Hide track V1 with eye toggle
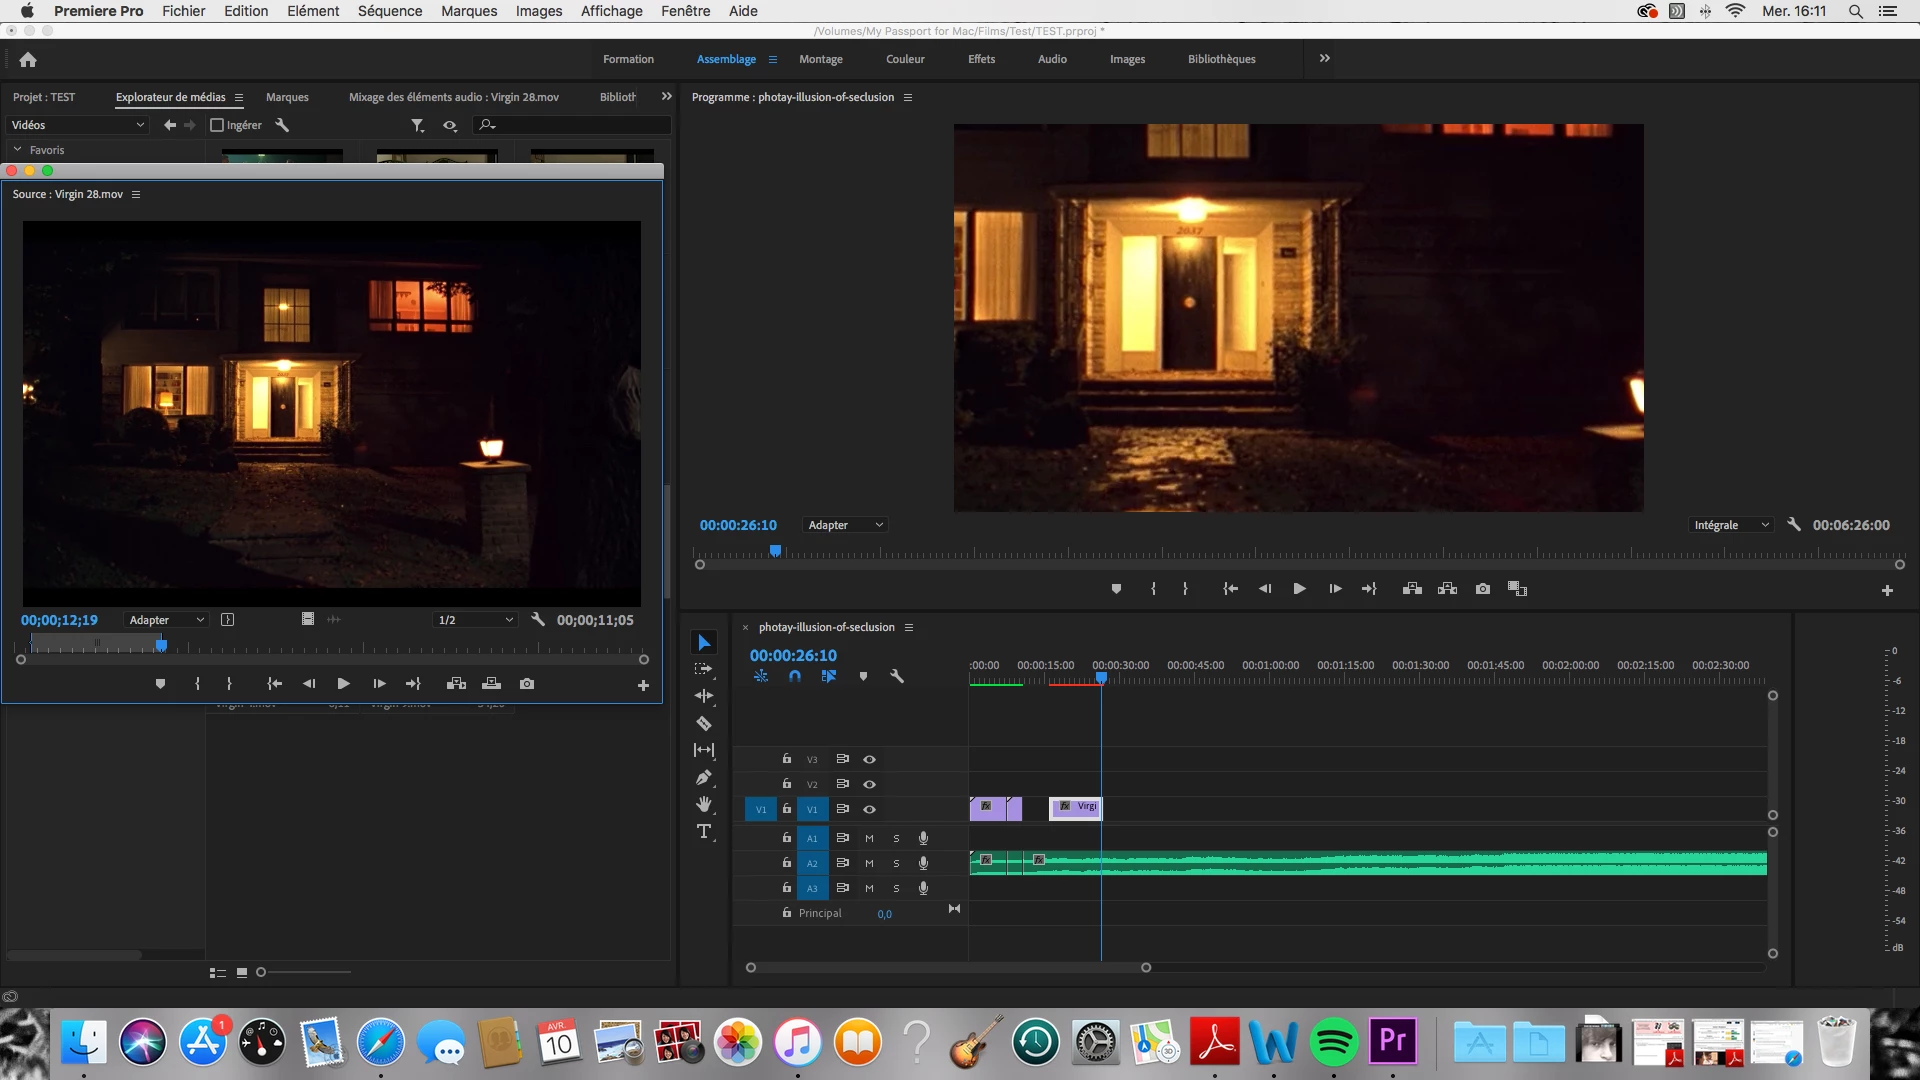 (x=869, y=809)
